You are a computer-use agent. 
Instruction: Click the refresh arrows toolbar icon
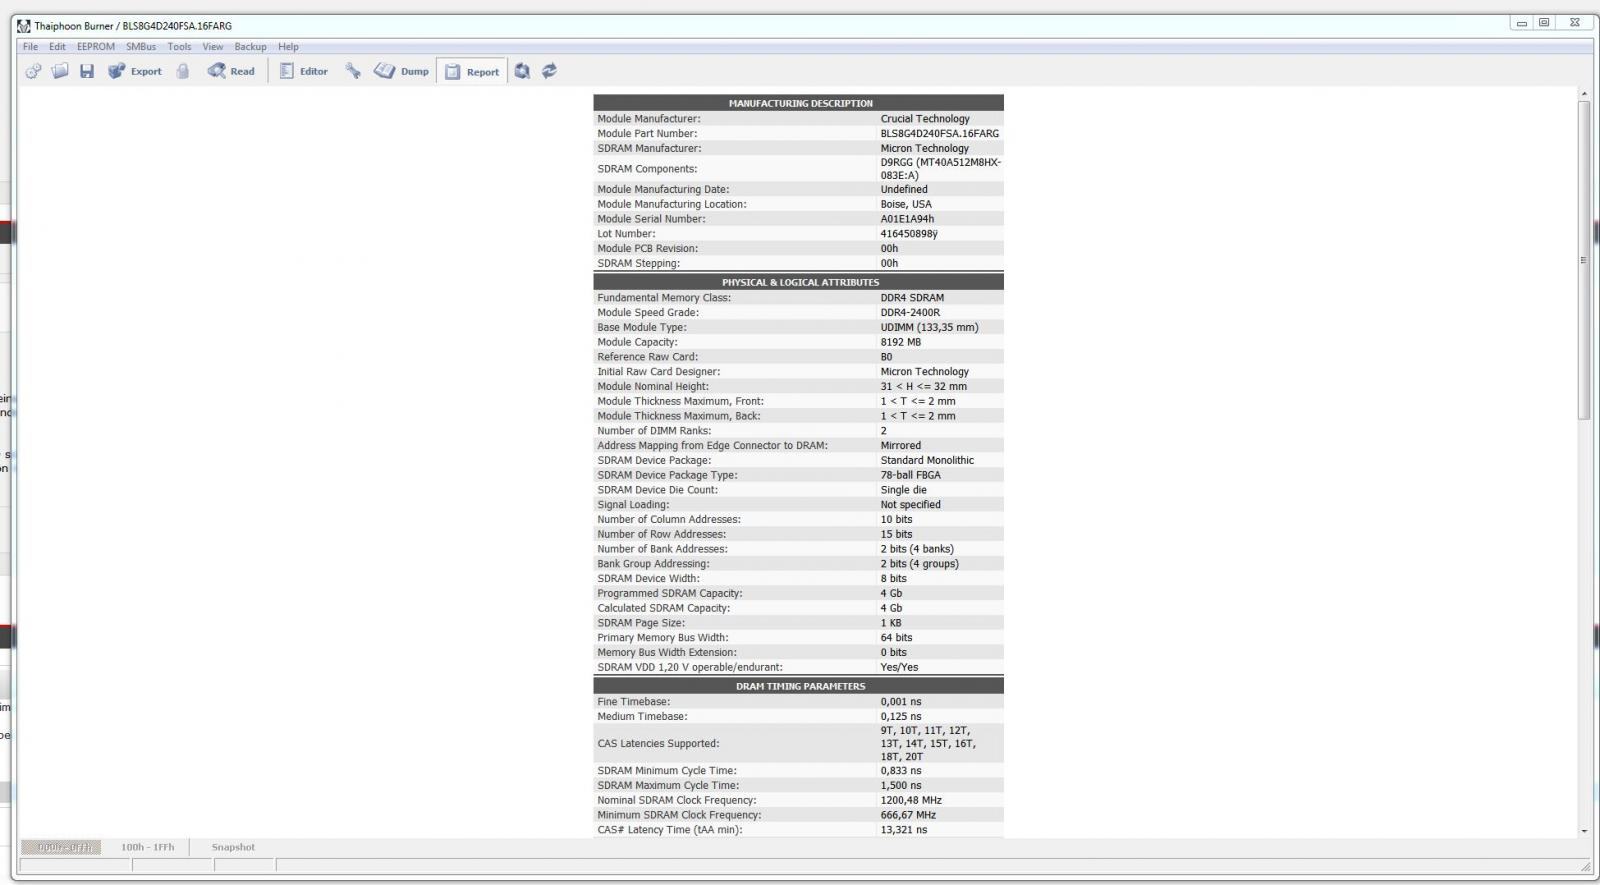point(549,71)
